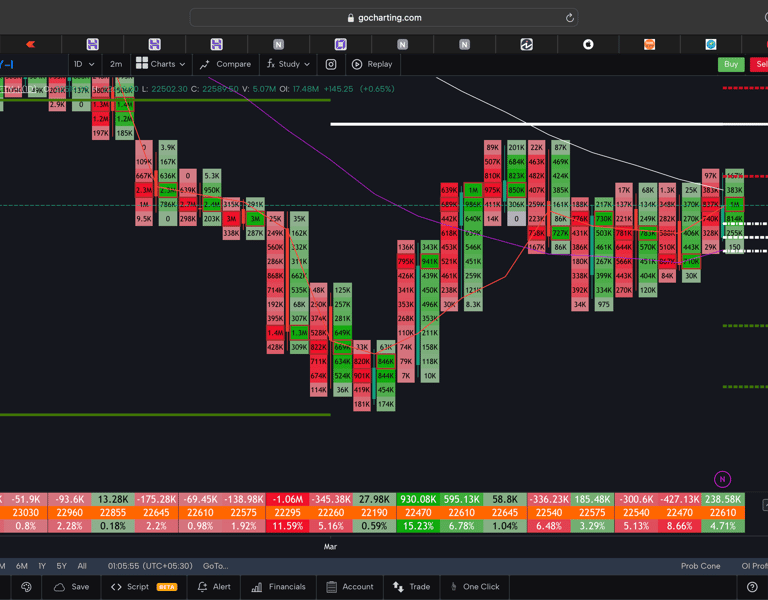Take a chart snapshot with camera icon
This screenshot has height=600, width=768.
(x=331, y=64)
